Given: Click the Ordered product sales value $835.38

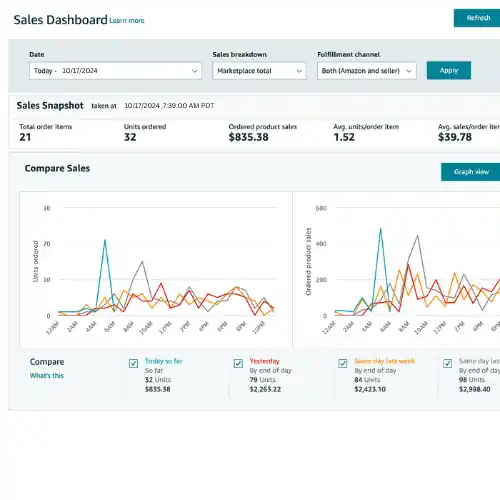Looking at the screenshot, I should (248, 137).
